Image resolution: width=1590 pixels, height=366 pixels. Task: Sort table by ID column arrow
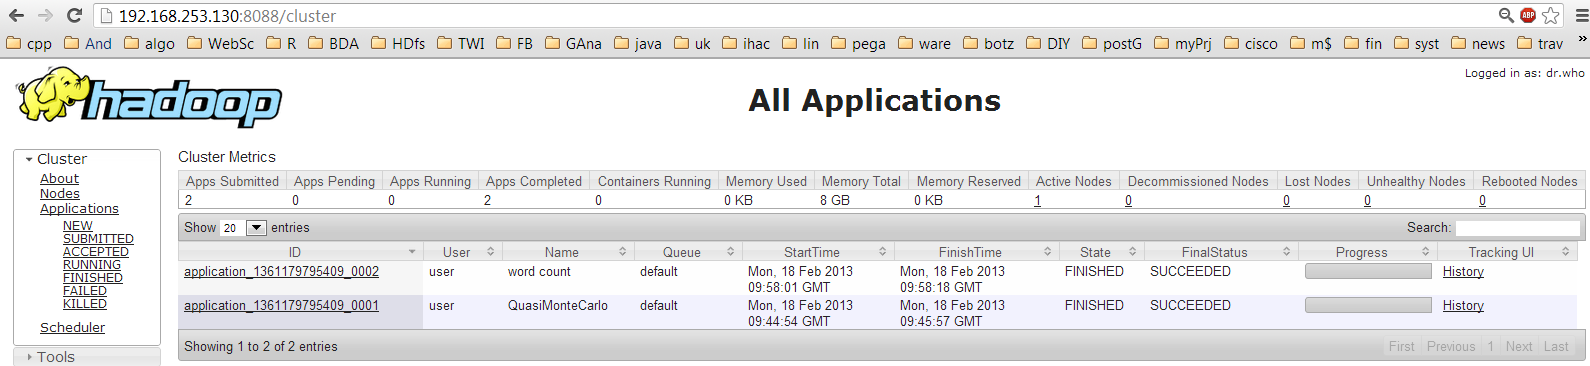pos(412,252)
